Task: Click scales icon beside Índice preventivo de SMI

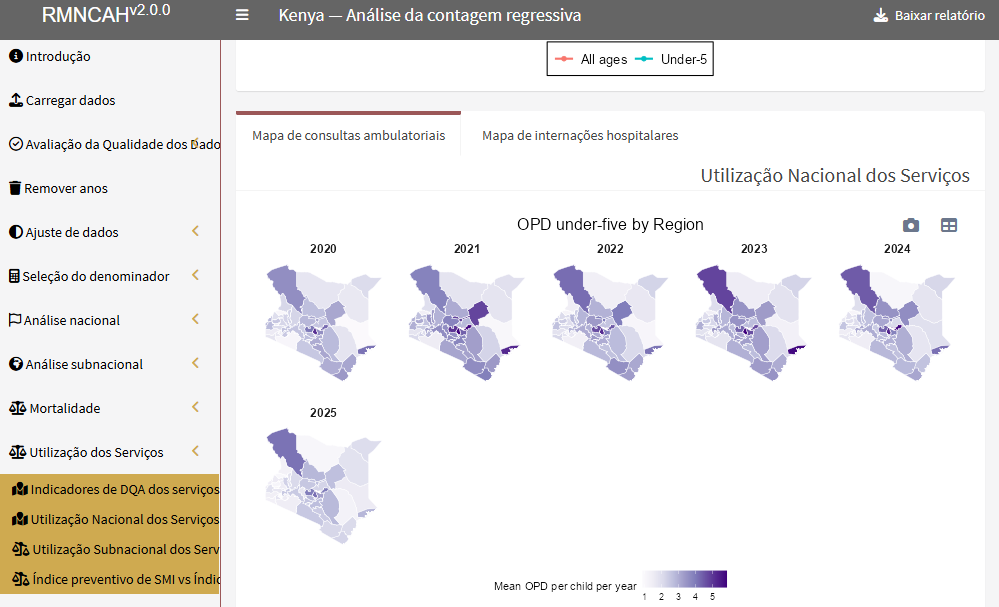Action: pos(20,579)
